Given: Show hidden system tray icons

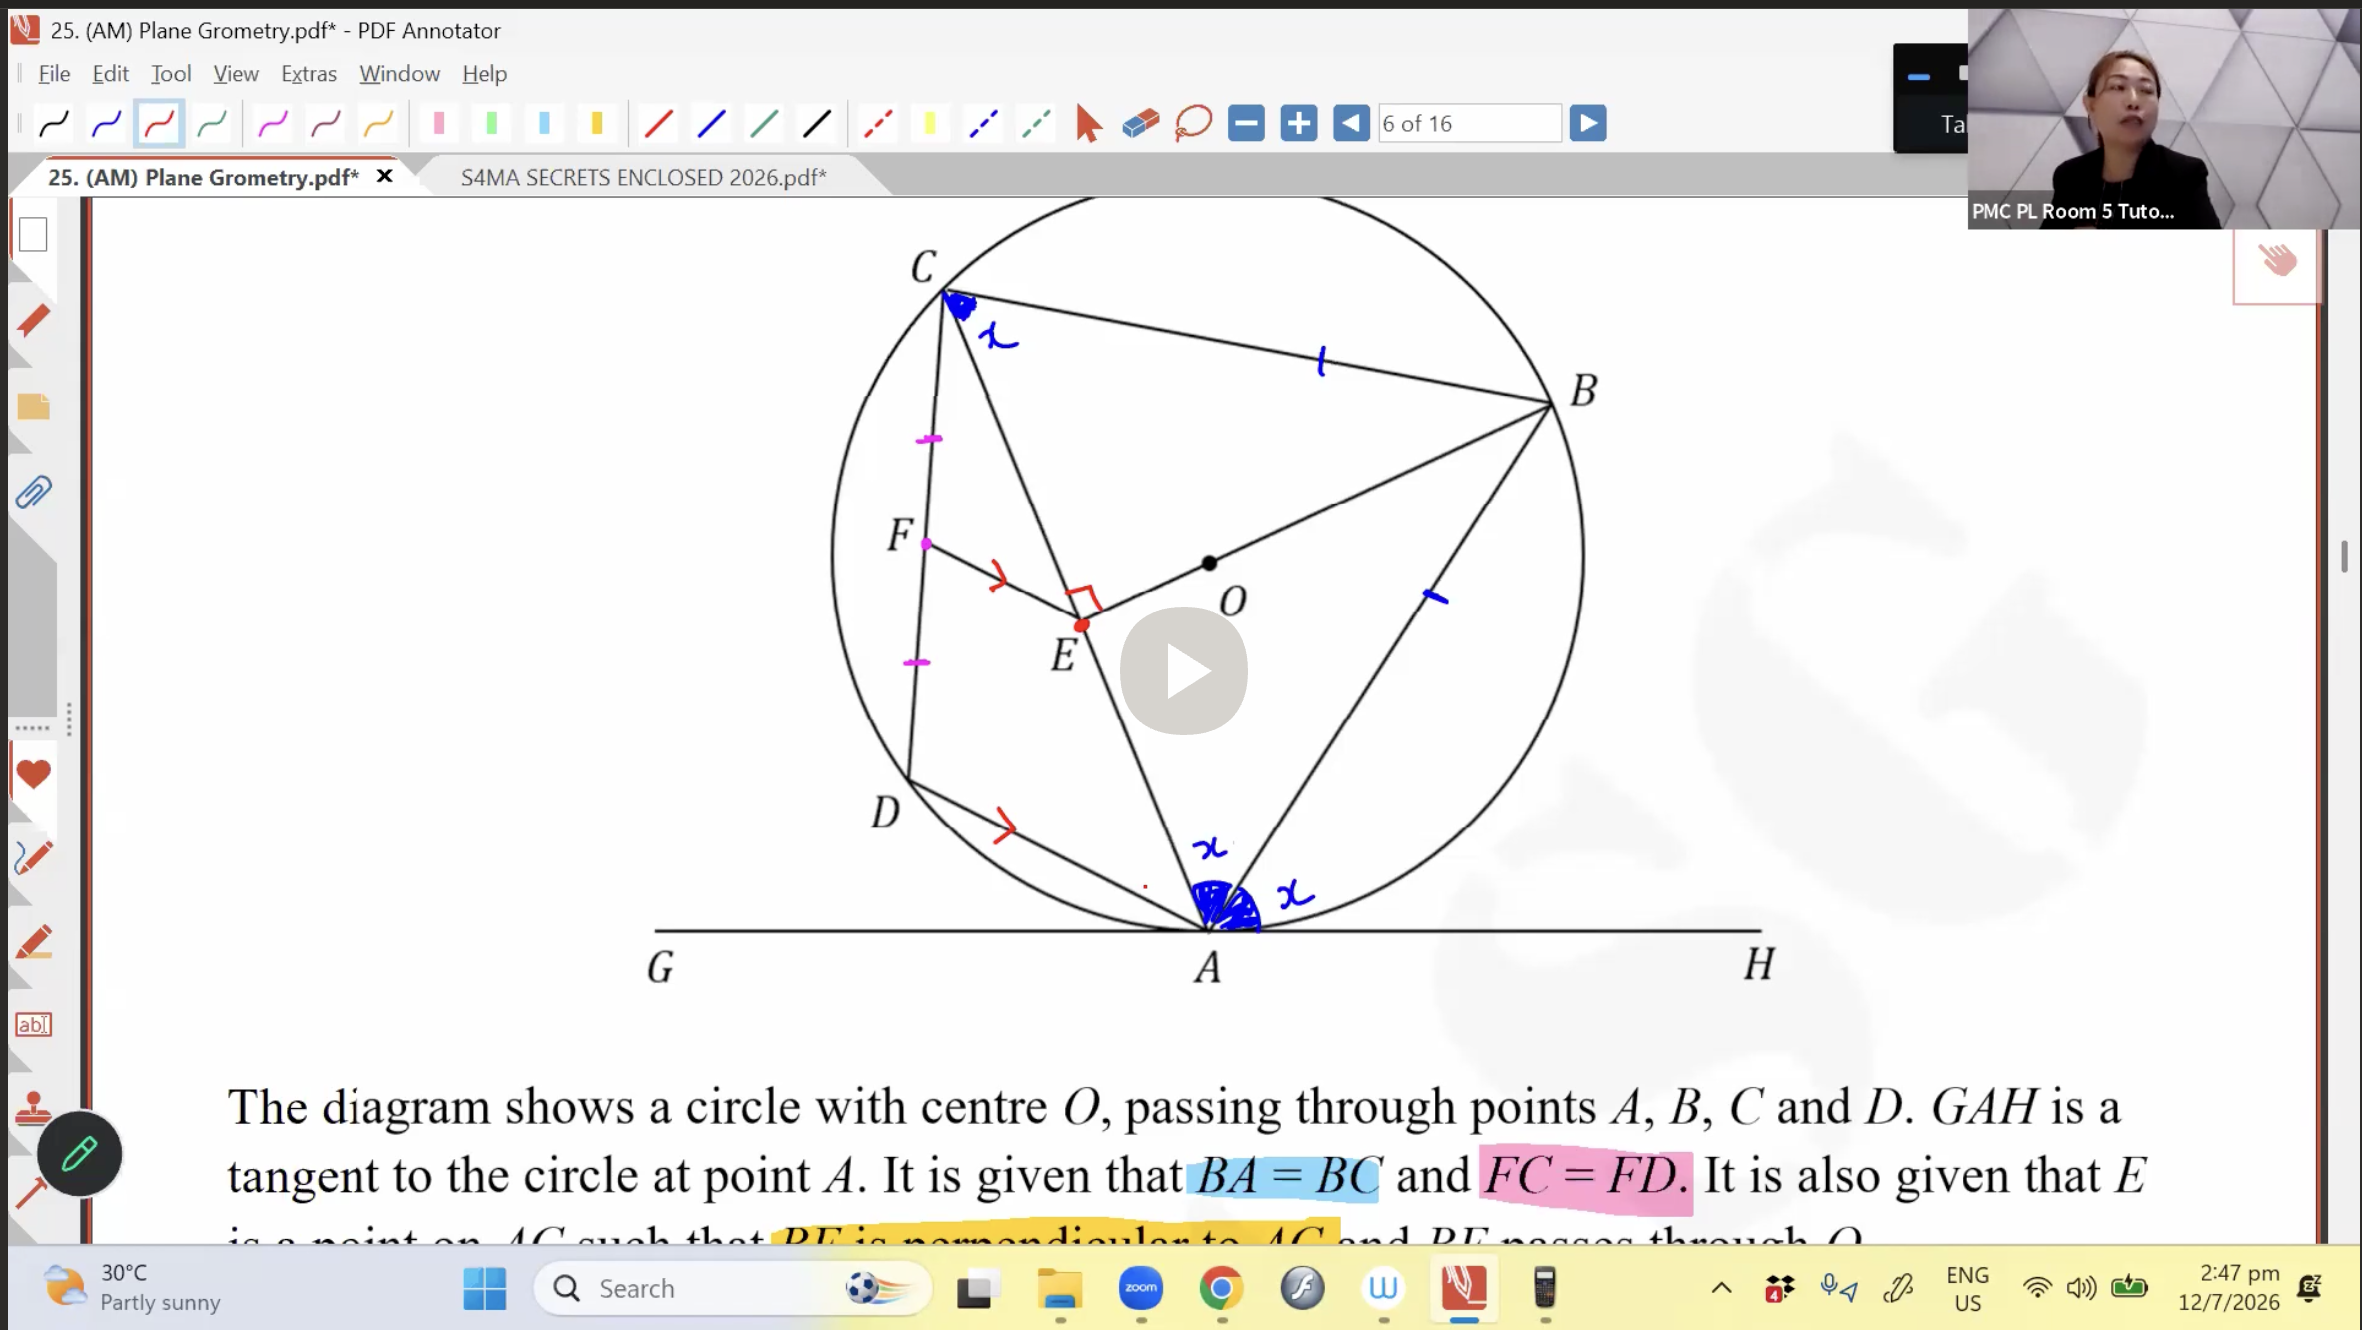Looking at the screenshot, I should point(1722,1288).
